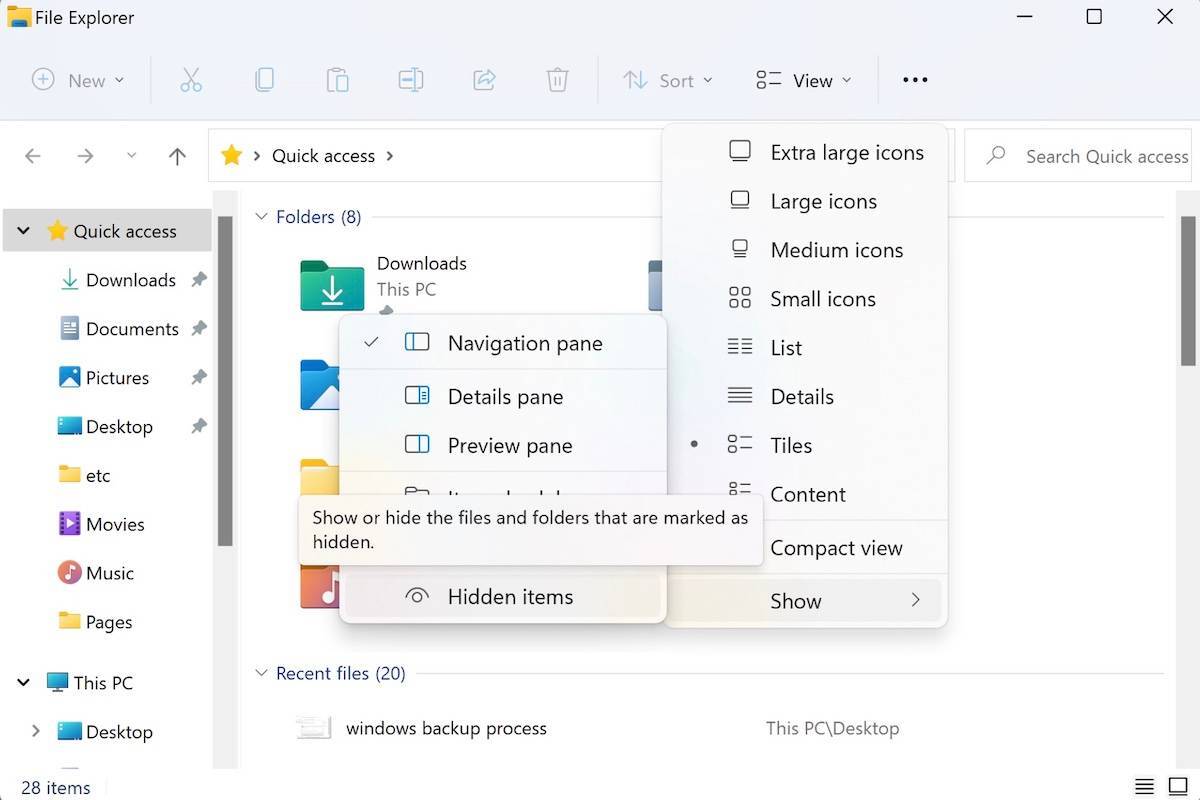Enable the Preview pane

pyautogui.click(x=509, y=446)
